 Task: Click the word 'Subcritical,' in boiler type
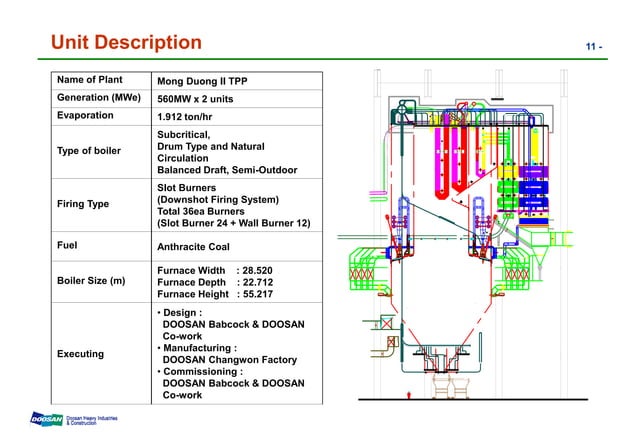point(184,135)
